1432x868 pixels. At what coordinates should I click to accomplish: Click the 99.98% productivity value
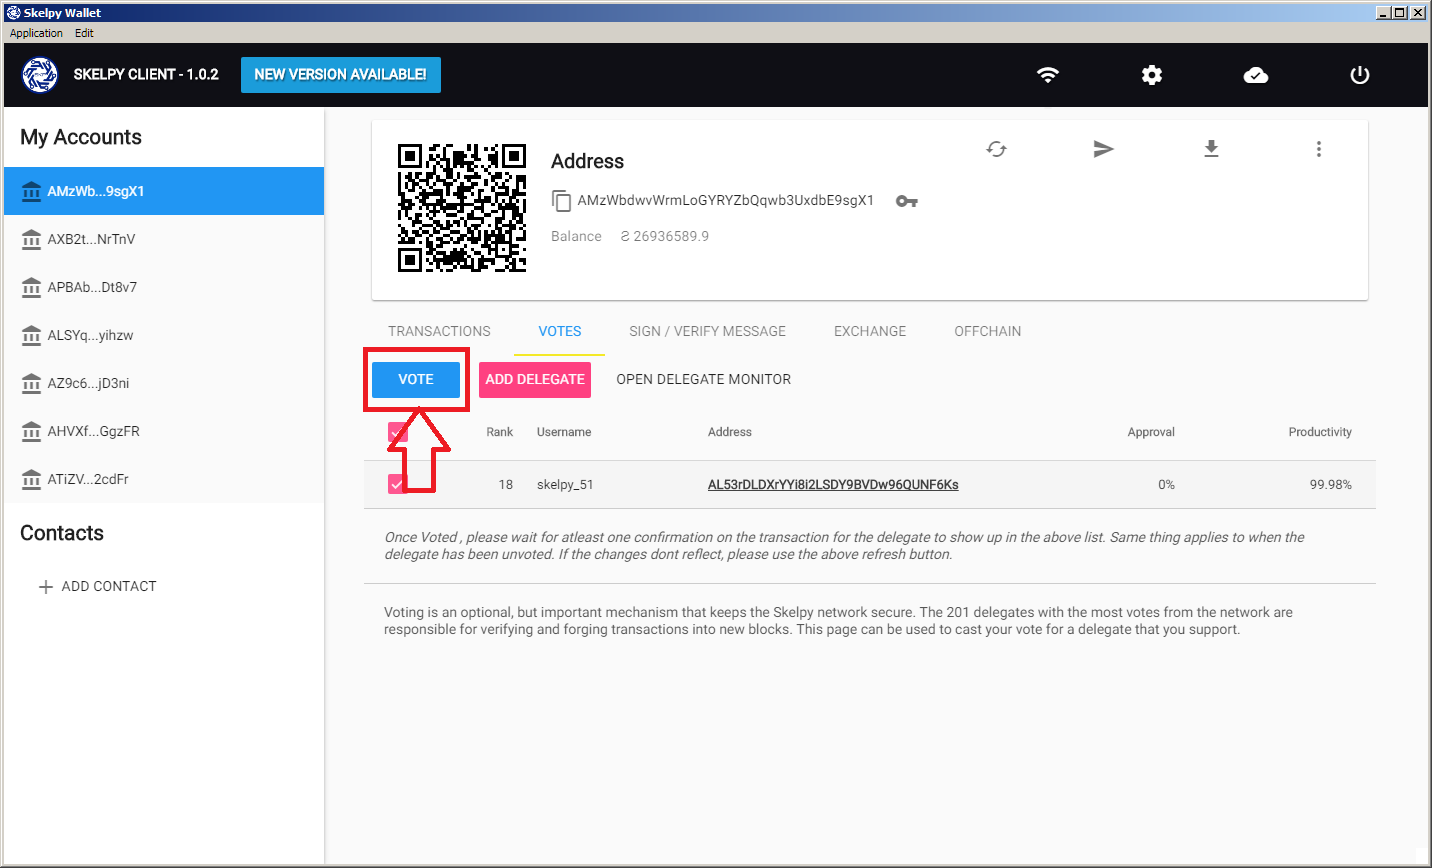pyautogui.click(x=1331, y=485)
